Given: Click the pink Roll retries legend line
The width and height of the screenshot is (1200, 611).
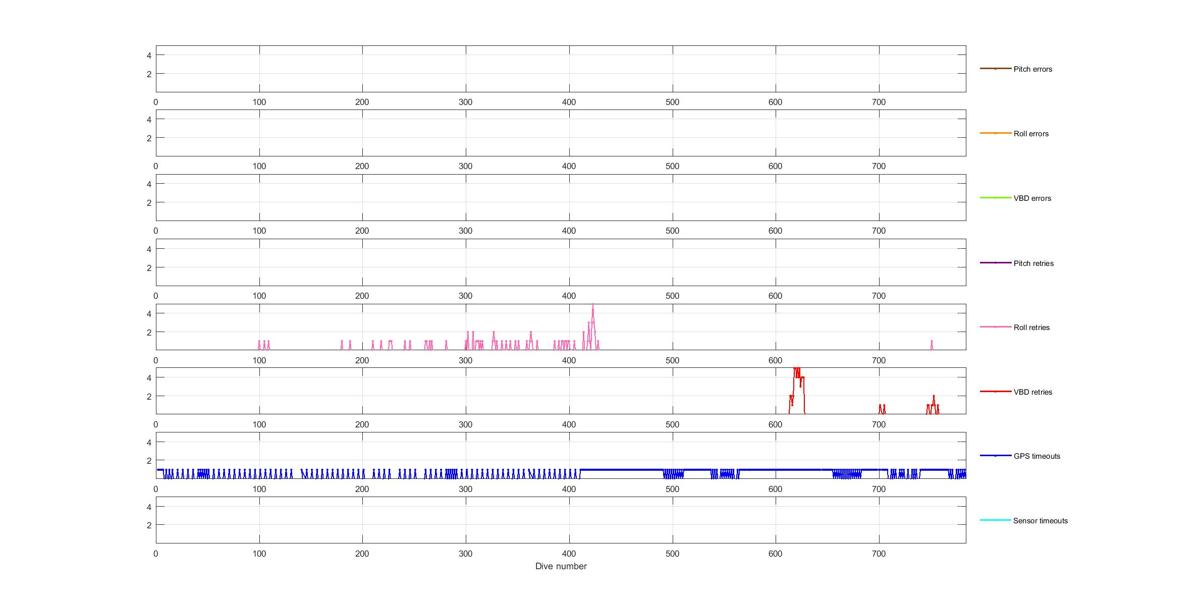Looking at the screenshot, I should coord(995,327).
